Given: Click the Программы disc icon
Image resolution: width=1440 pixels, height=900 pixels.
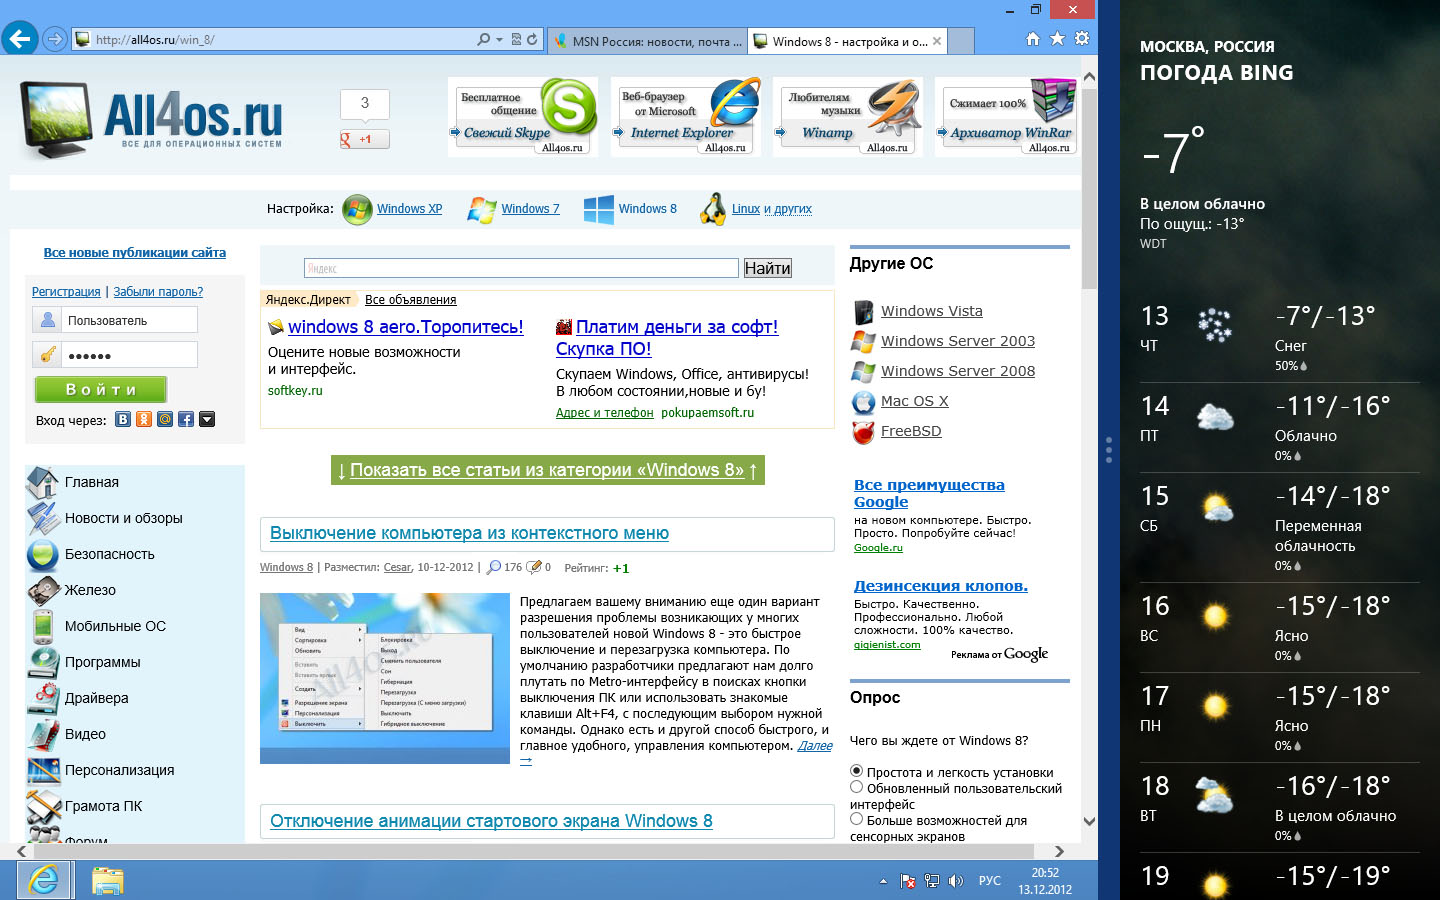Looking at the screenshot, I should tap(43, 662).
